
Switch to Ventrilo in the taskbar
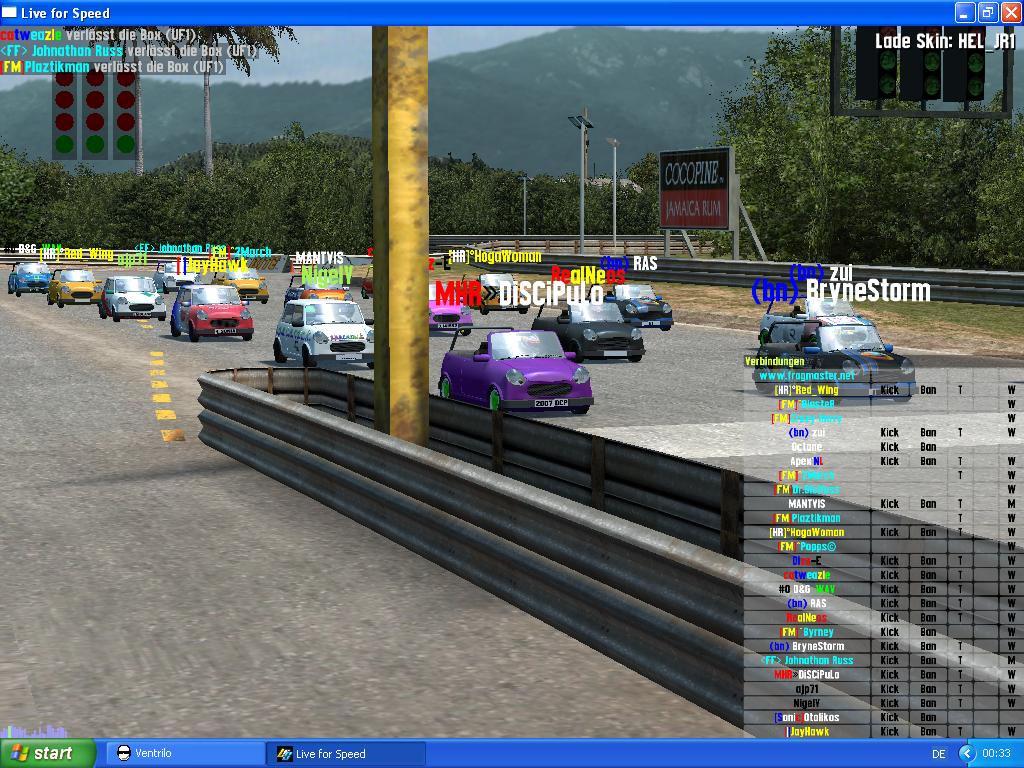[185, 754]
